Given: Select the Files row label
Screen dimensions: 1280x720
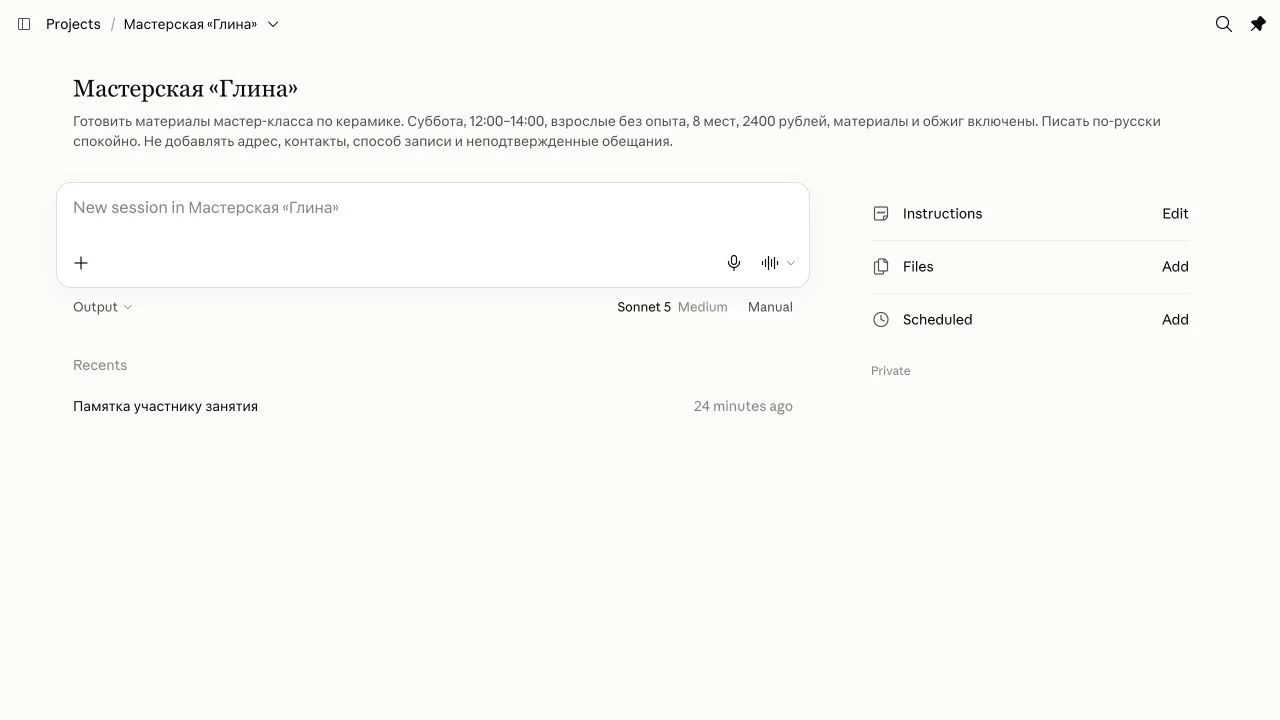Looking at the screenshot, I should 918,267.
